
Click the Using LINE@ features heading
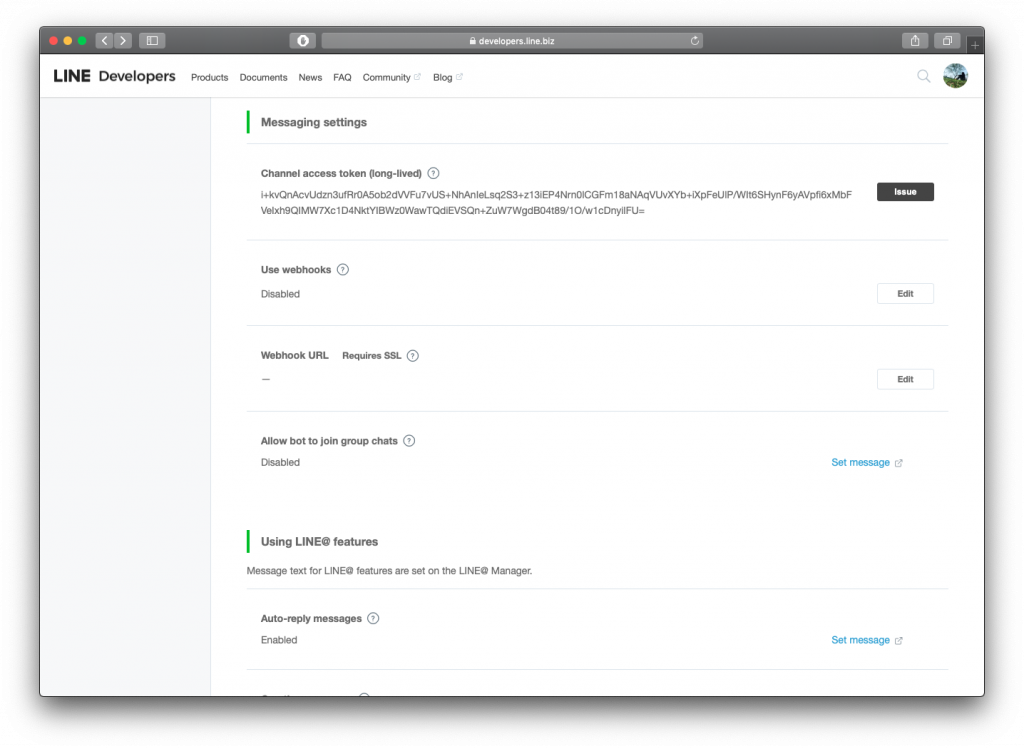click(319, 541)
